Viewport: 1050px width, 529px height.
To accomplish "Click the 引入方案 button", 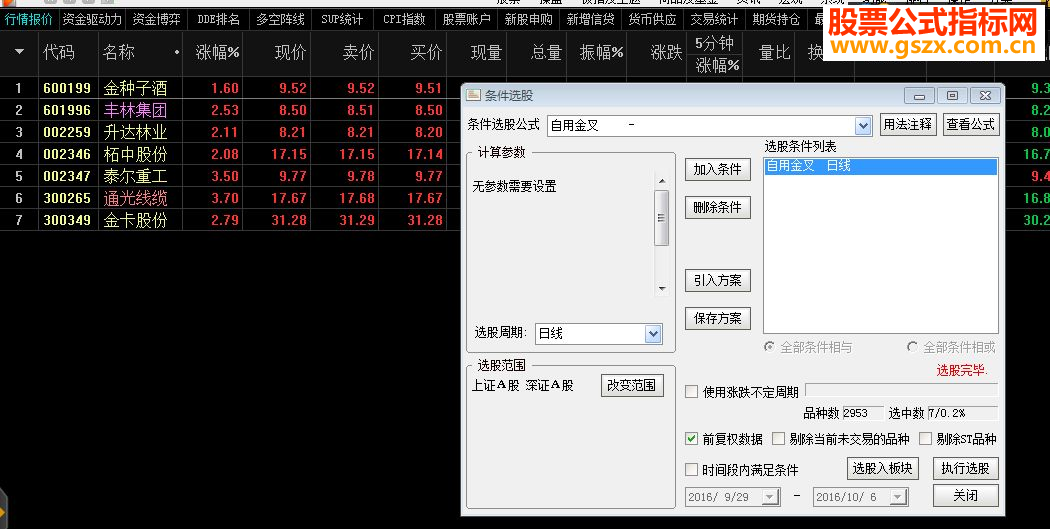I will (x=718, y=281).
